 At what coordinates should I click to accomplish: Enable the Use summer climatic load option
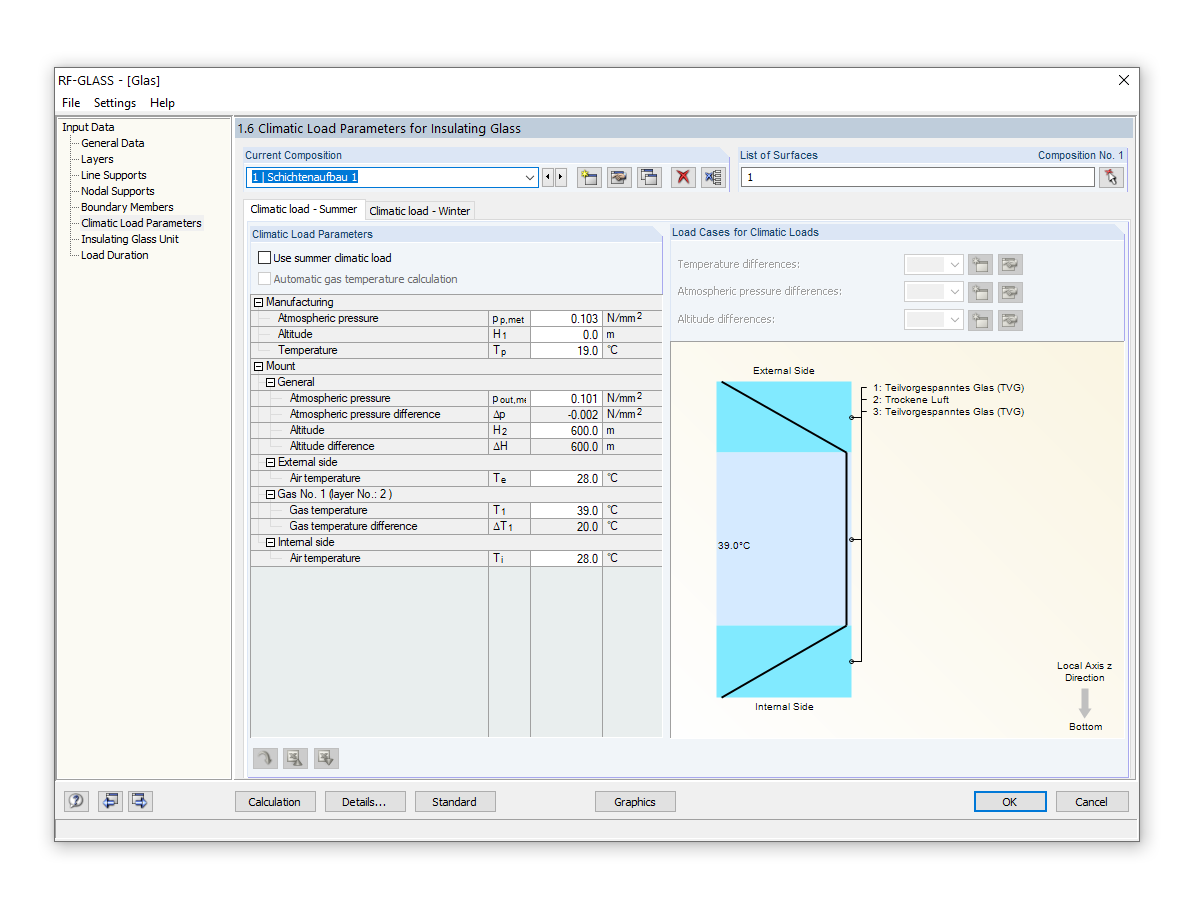pyautogui.click(x=265, y=257)
